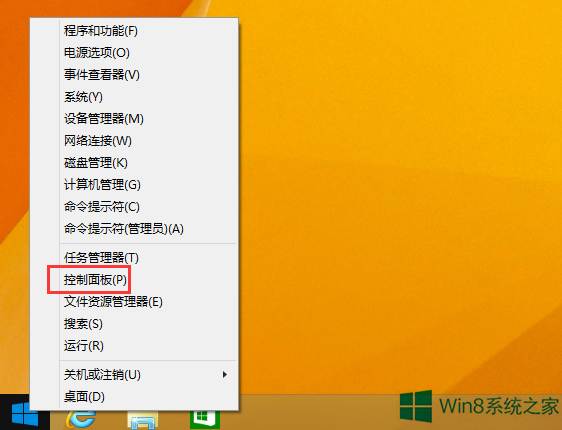
Task: Open 电源选项(O) from menu
Action: pos(148,53)
